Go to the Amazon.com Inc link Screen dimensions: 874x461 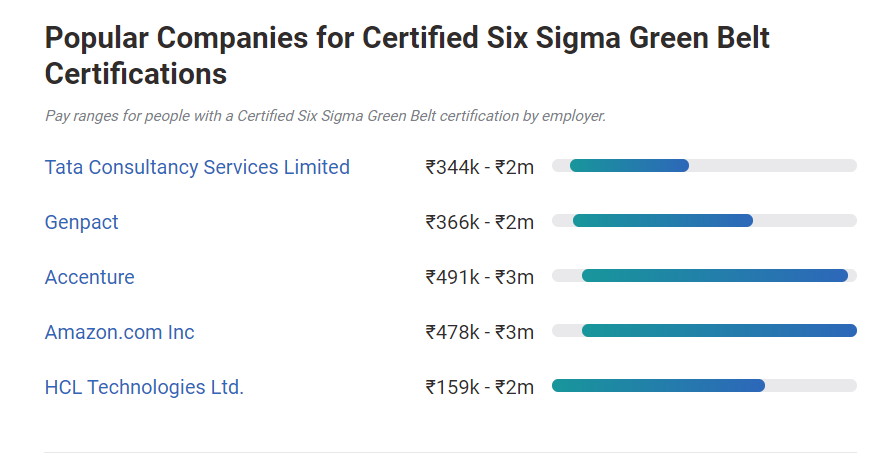click(119, 332)
